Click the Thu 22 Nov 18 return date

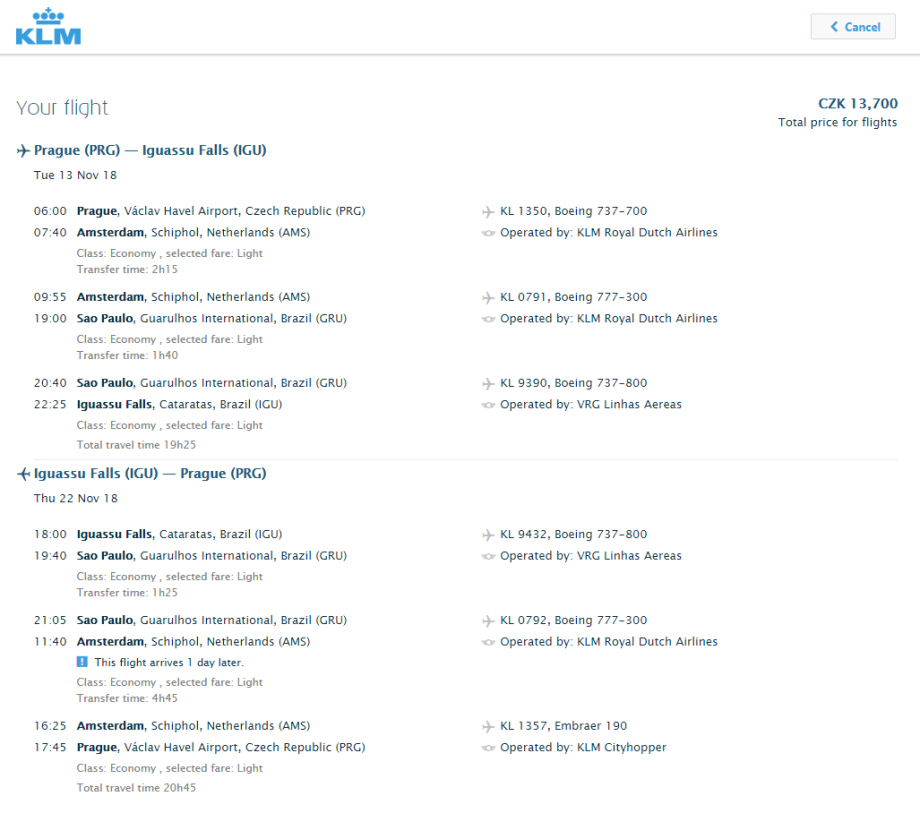[x=75, y=498]
